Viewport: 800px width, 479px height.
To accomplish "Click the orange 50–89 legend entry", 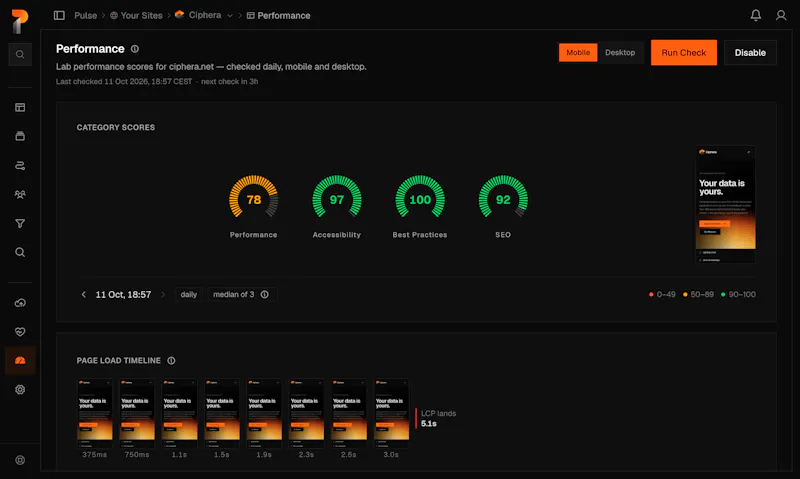I will (698, 294).
